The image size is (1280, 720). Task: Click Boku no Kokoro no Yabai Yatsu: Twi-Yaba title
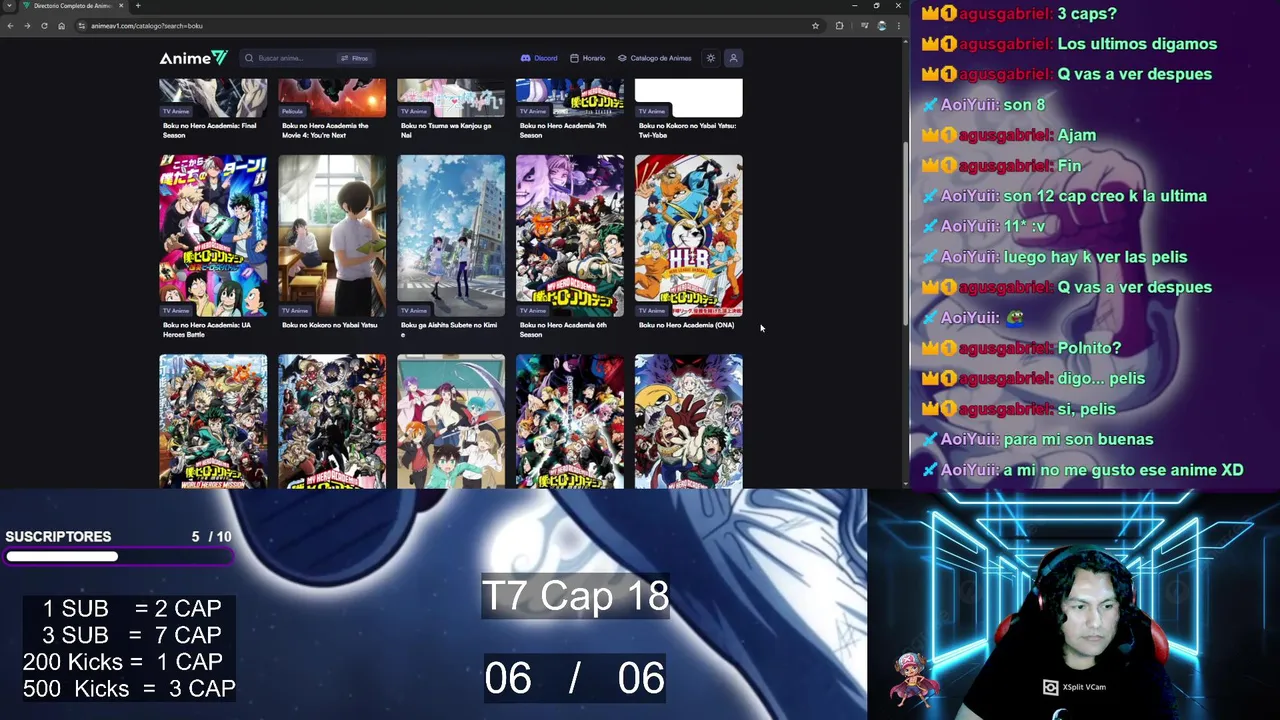click(687, 130)
